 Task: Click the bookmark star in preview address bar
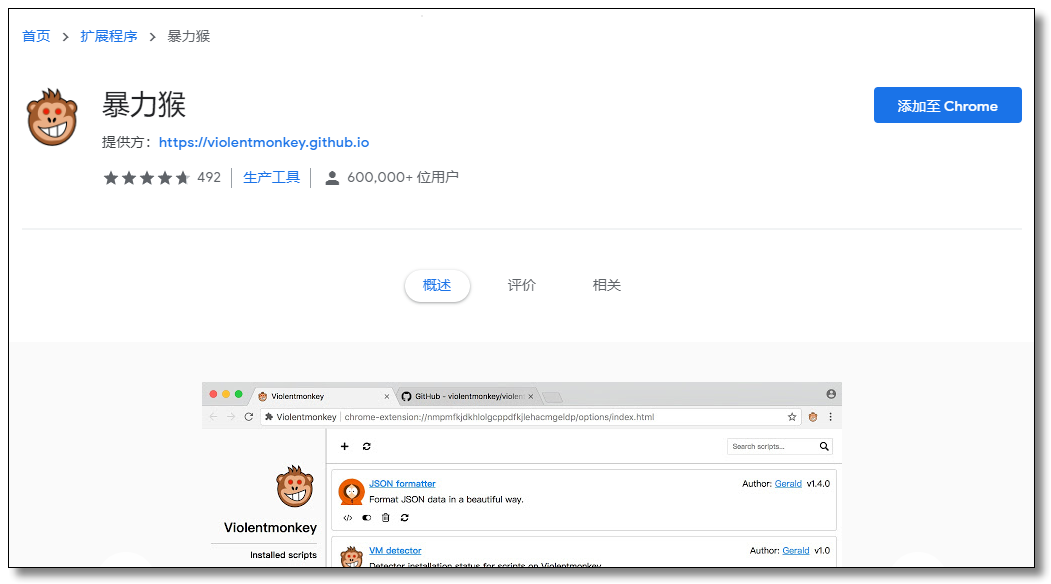pyautogui.click(x=792, y=416)
